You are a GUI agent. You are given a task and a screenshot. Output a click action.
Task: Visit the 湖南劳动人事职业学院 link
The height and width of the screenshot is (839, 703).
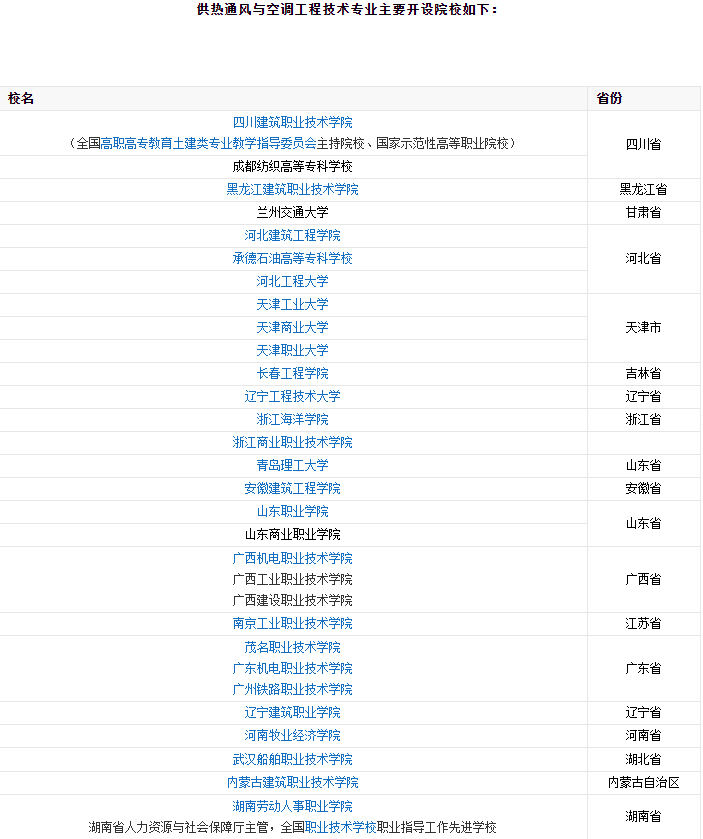point(292,806)
